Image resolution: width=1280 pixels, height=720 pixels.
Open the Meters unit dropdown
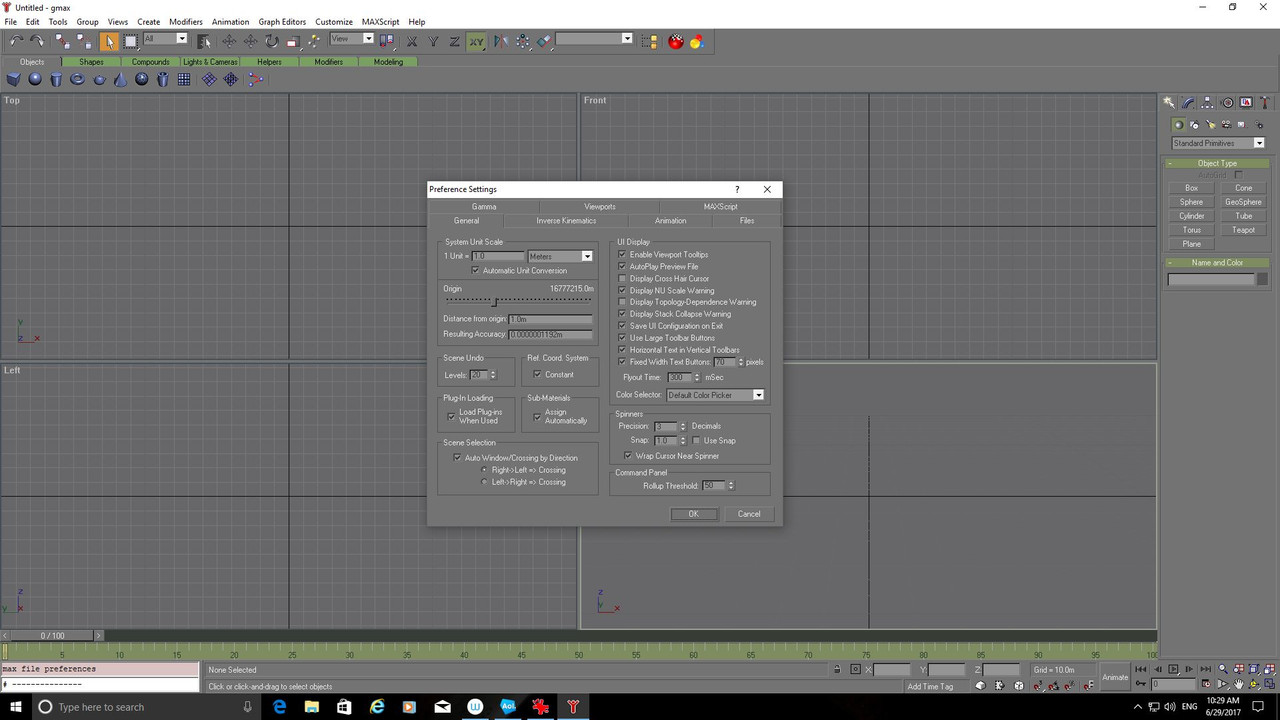click(x=587, y=256)
